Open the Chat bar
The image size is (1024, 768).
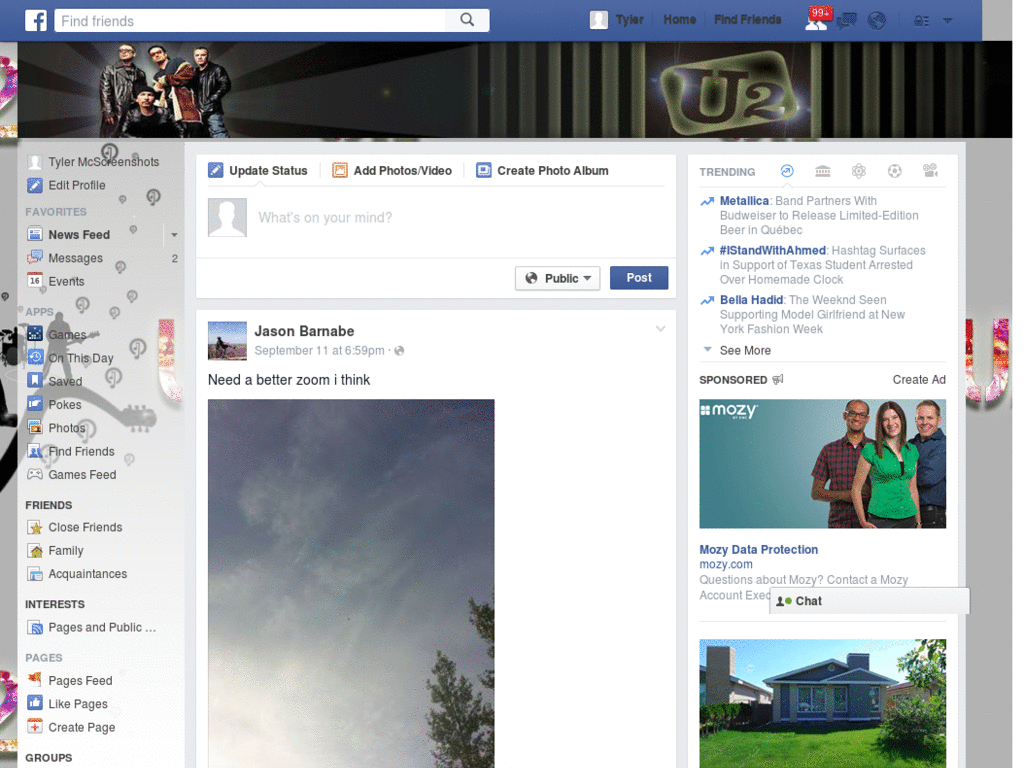(870, 601)
